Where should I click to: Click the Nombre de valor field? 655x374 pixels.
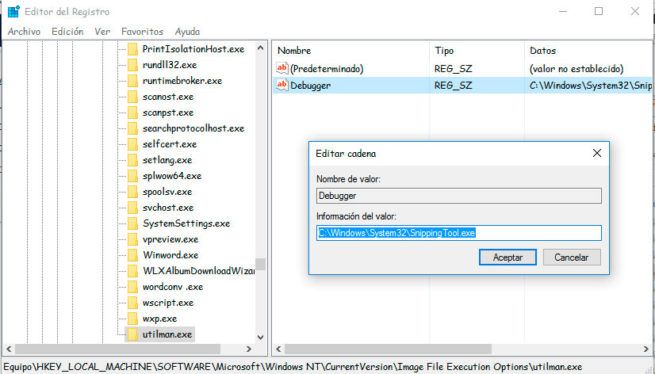(x=459, y=196)
